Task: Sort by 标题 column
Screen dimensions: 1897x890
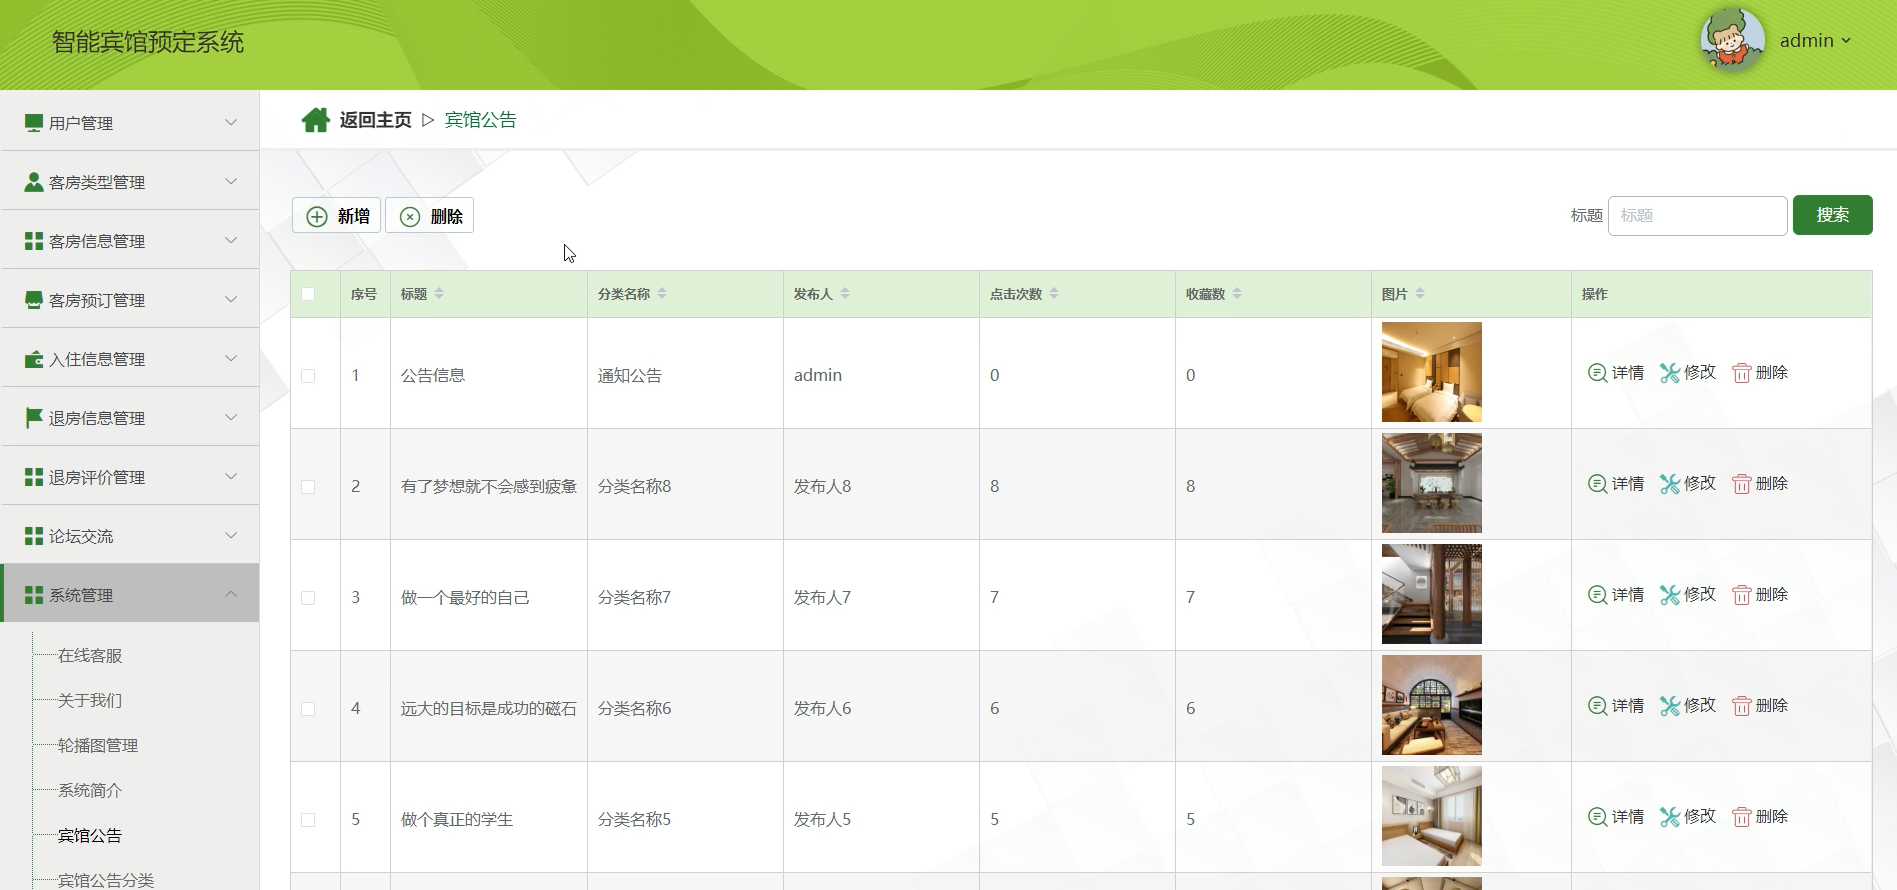Action: pos(439,294)
